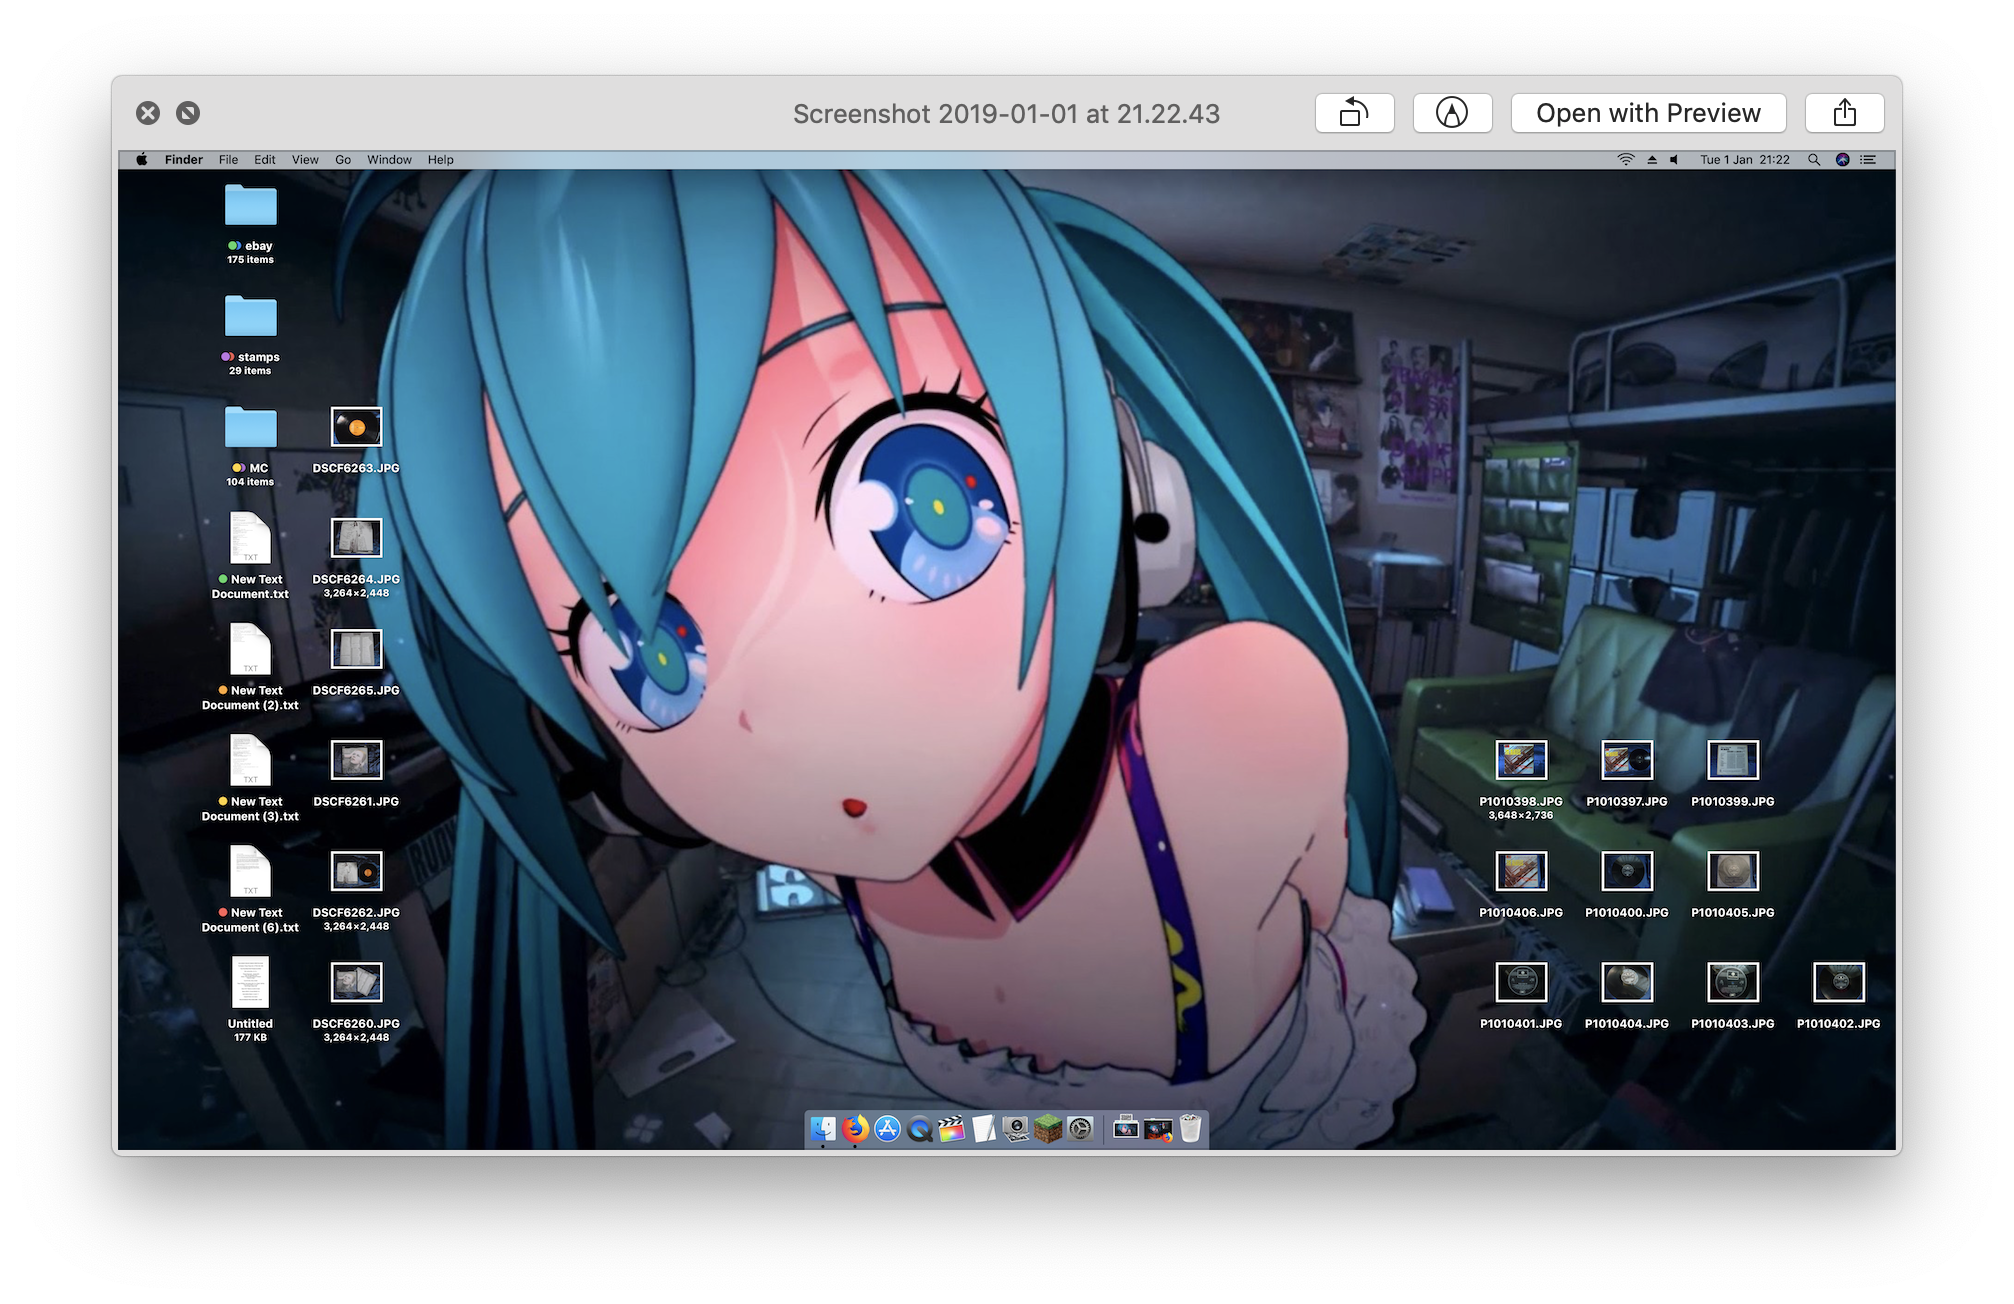Click Image Capture camera icon in Dock
The width and height of the screenshot is (2014, 1304).
[x=1016, y=1129]
